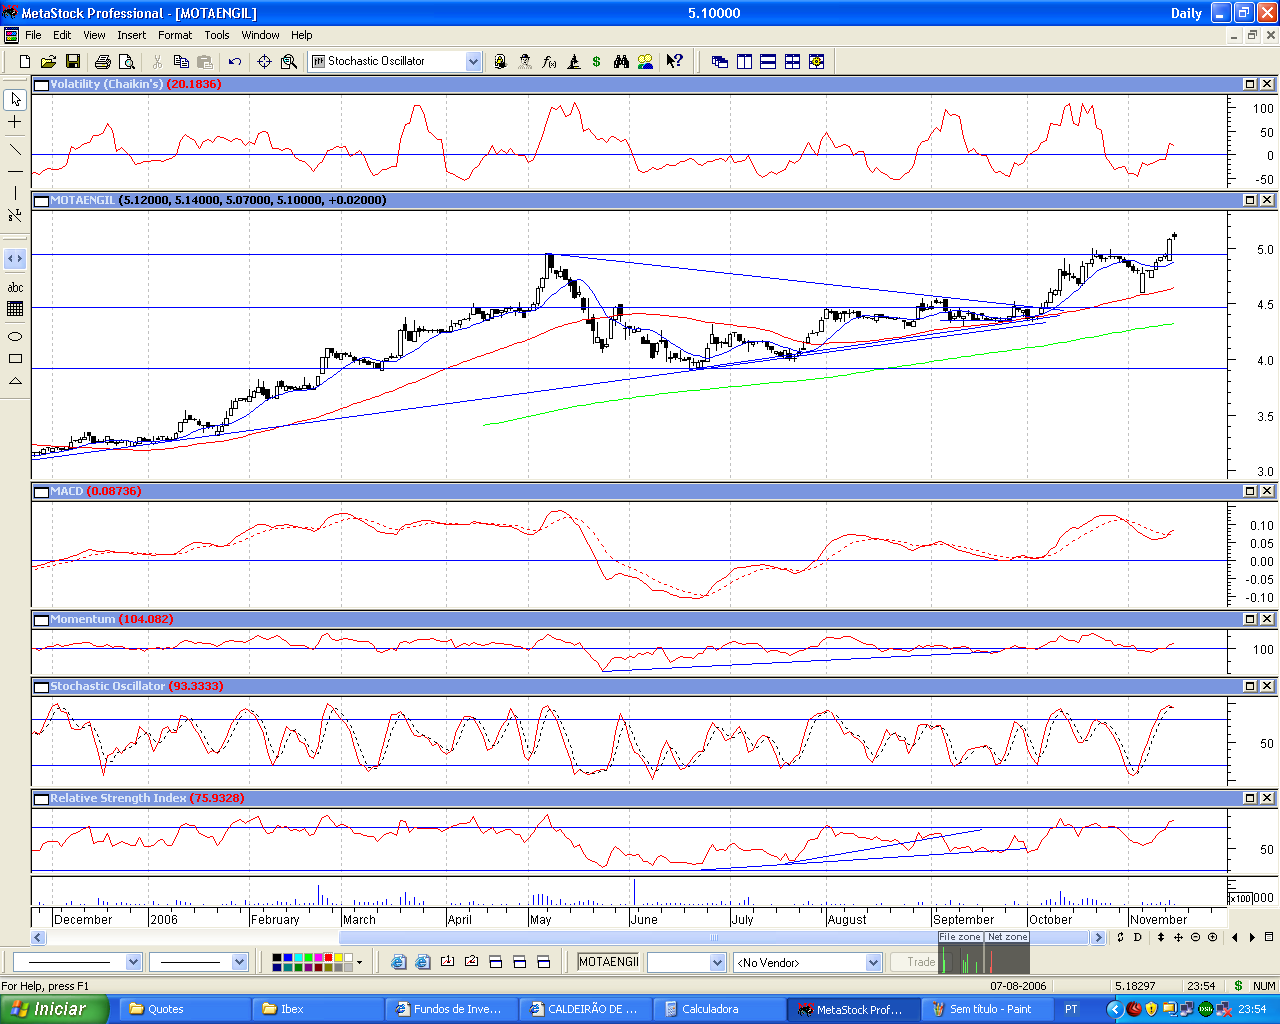Image resolution: width=1280 pixels, height=1024 pixels.
Task: Pick the ellipse drawing tool
Action: (x=15, y=336)
